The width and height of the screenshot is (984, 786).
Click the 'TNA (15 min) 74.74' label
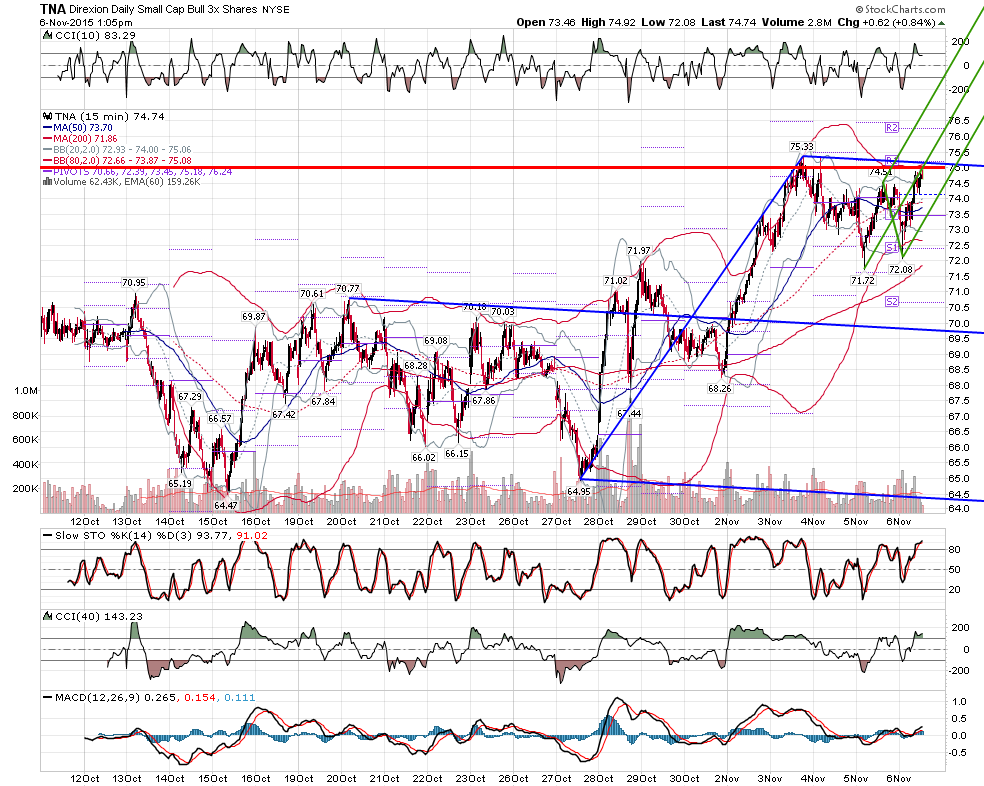(110, 116)
